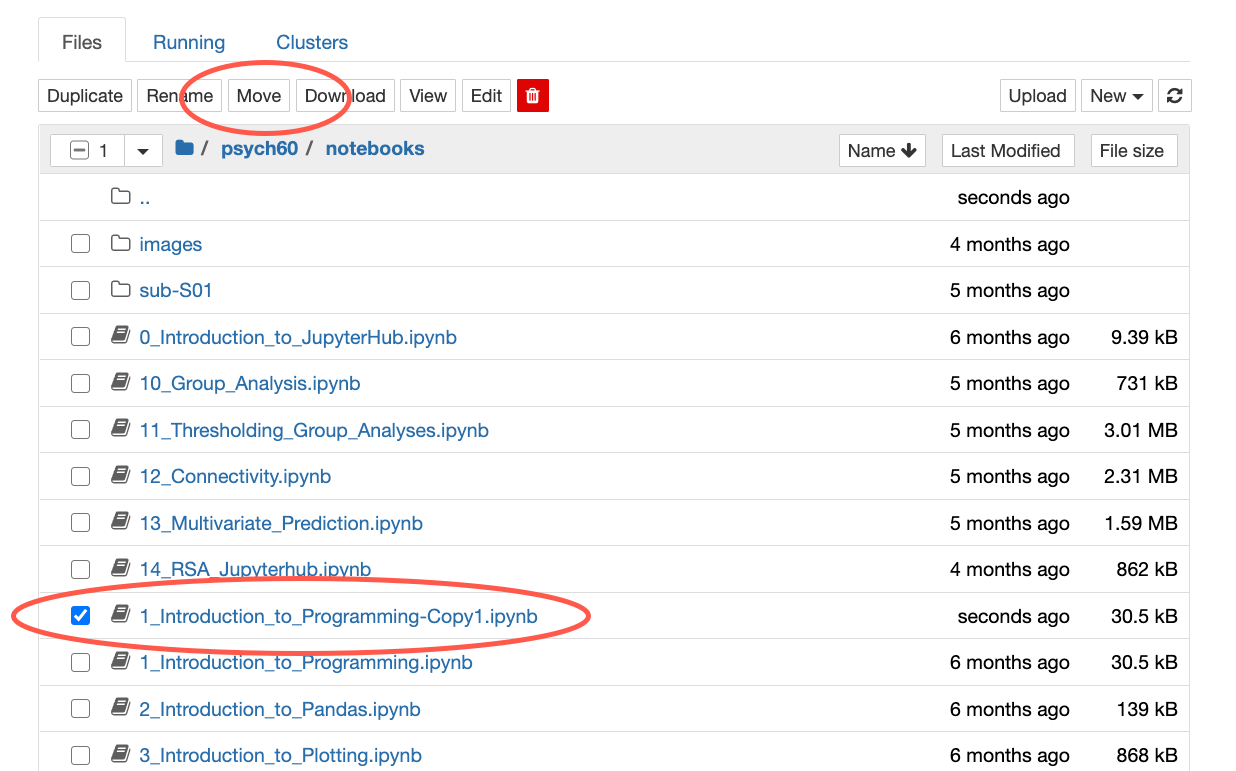Uncheck the 1_Introduction_to_Programming-Copy1.ipynb checkbox

[80, 616]
